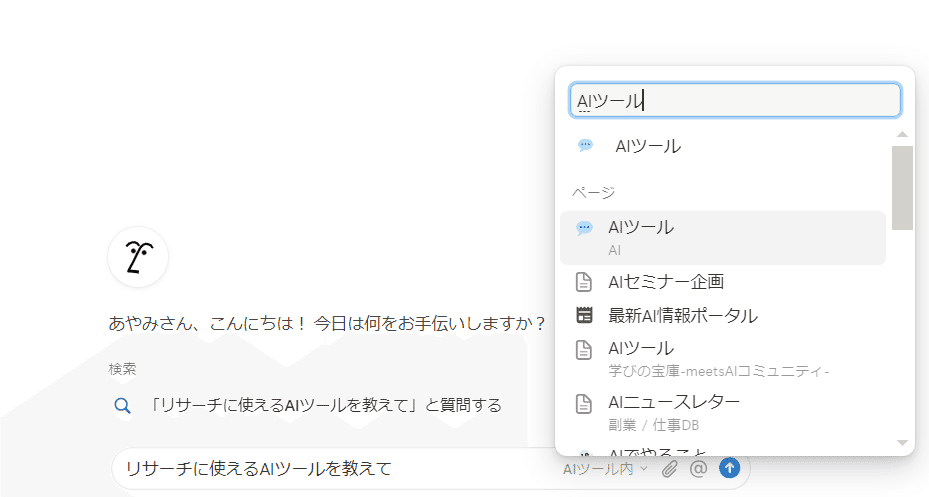929x497 pixels.
Task: Click the vertical scrollbar thumb in the popup
Action: (902, 187)
